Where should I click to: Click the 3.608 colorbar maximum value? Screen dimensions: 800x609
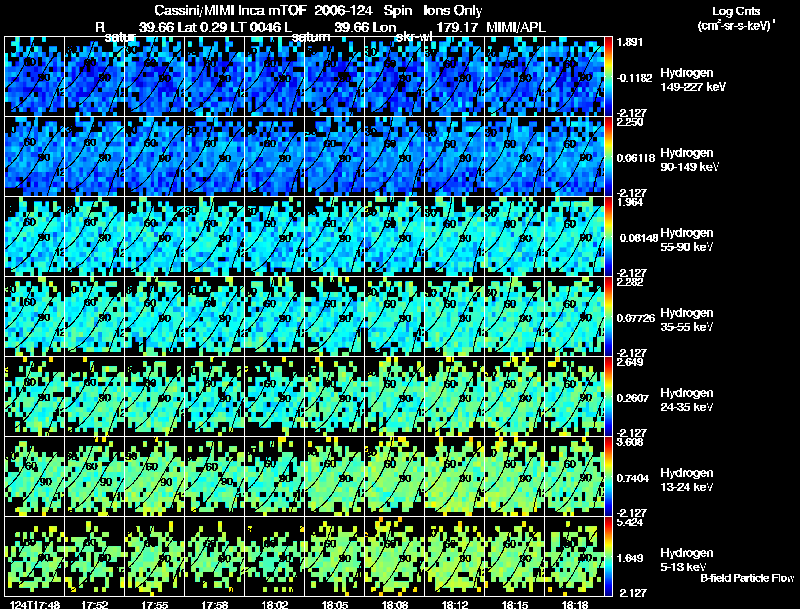pos(630,442)
